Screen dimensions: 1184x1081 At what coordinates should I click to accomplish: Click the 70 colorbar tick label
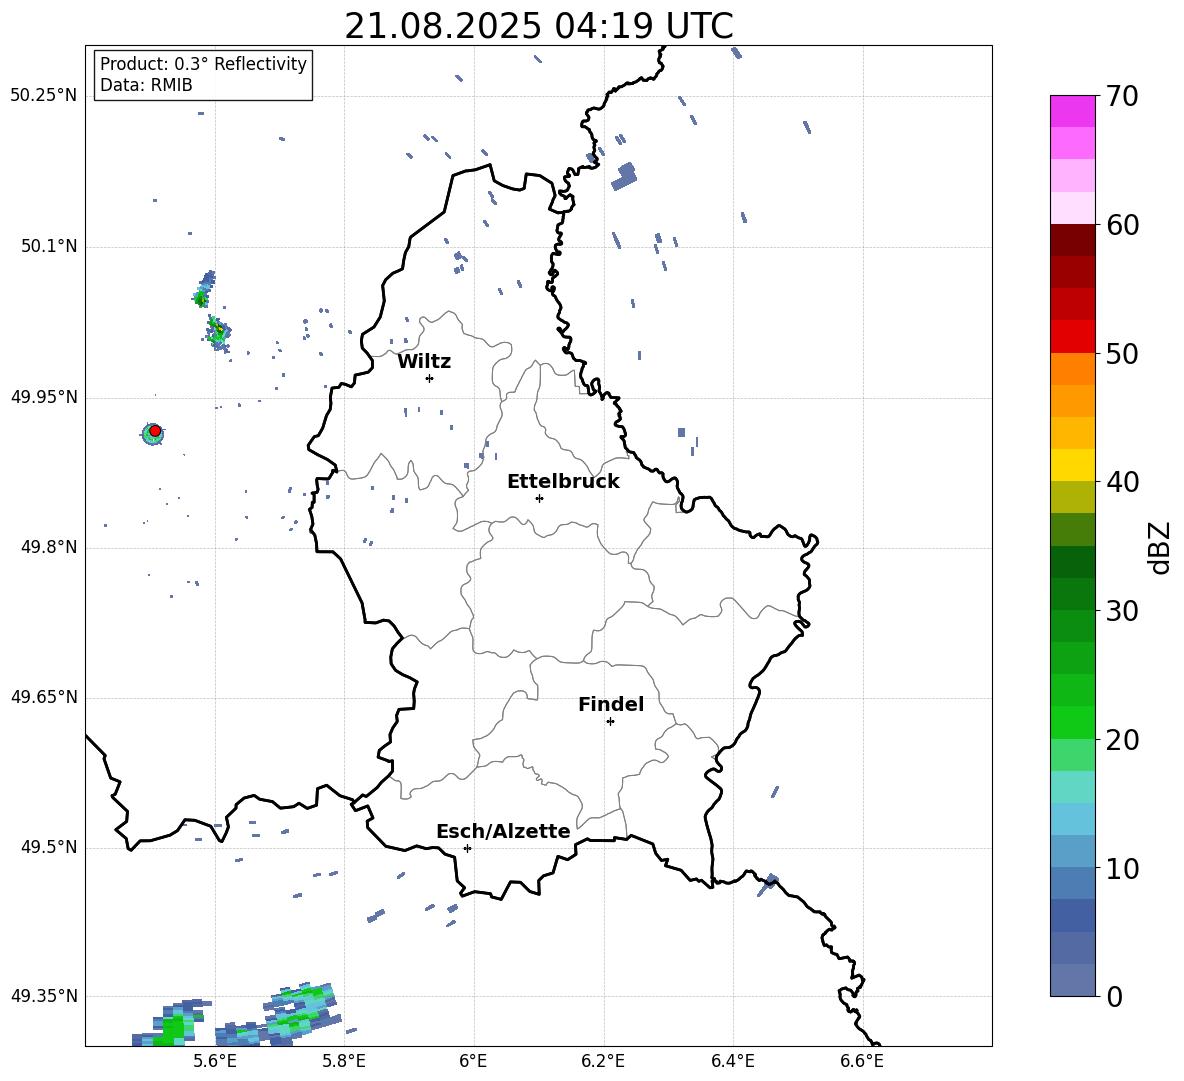[x=1122, y=97]
